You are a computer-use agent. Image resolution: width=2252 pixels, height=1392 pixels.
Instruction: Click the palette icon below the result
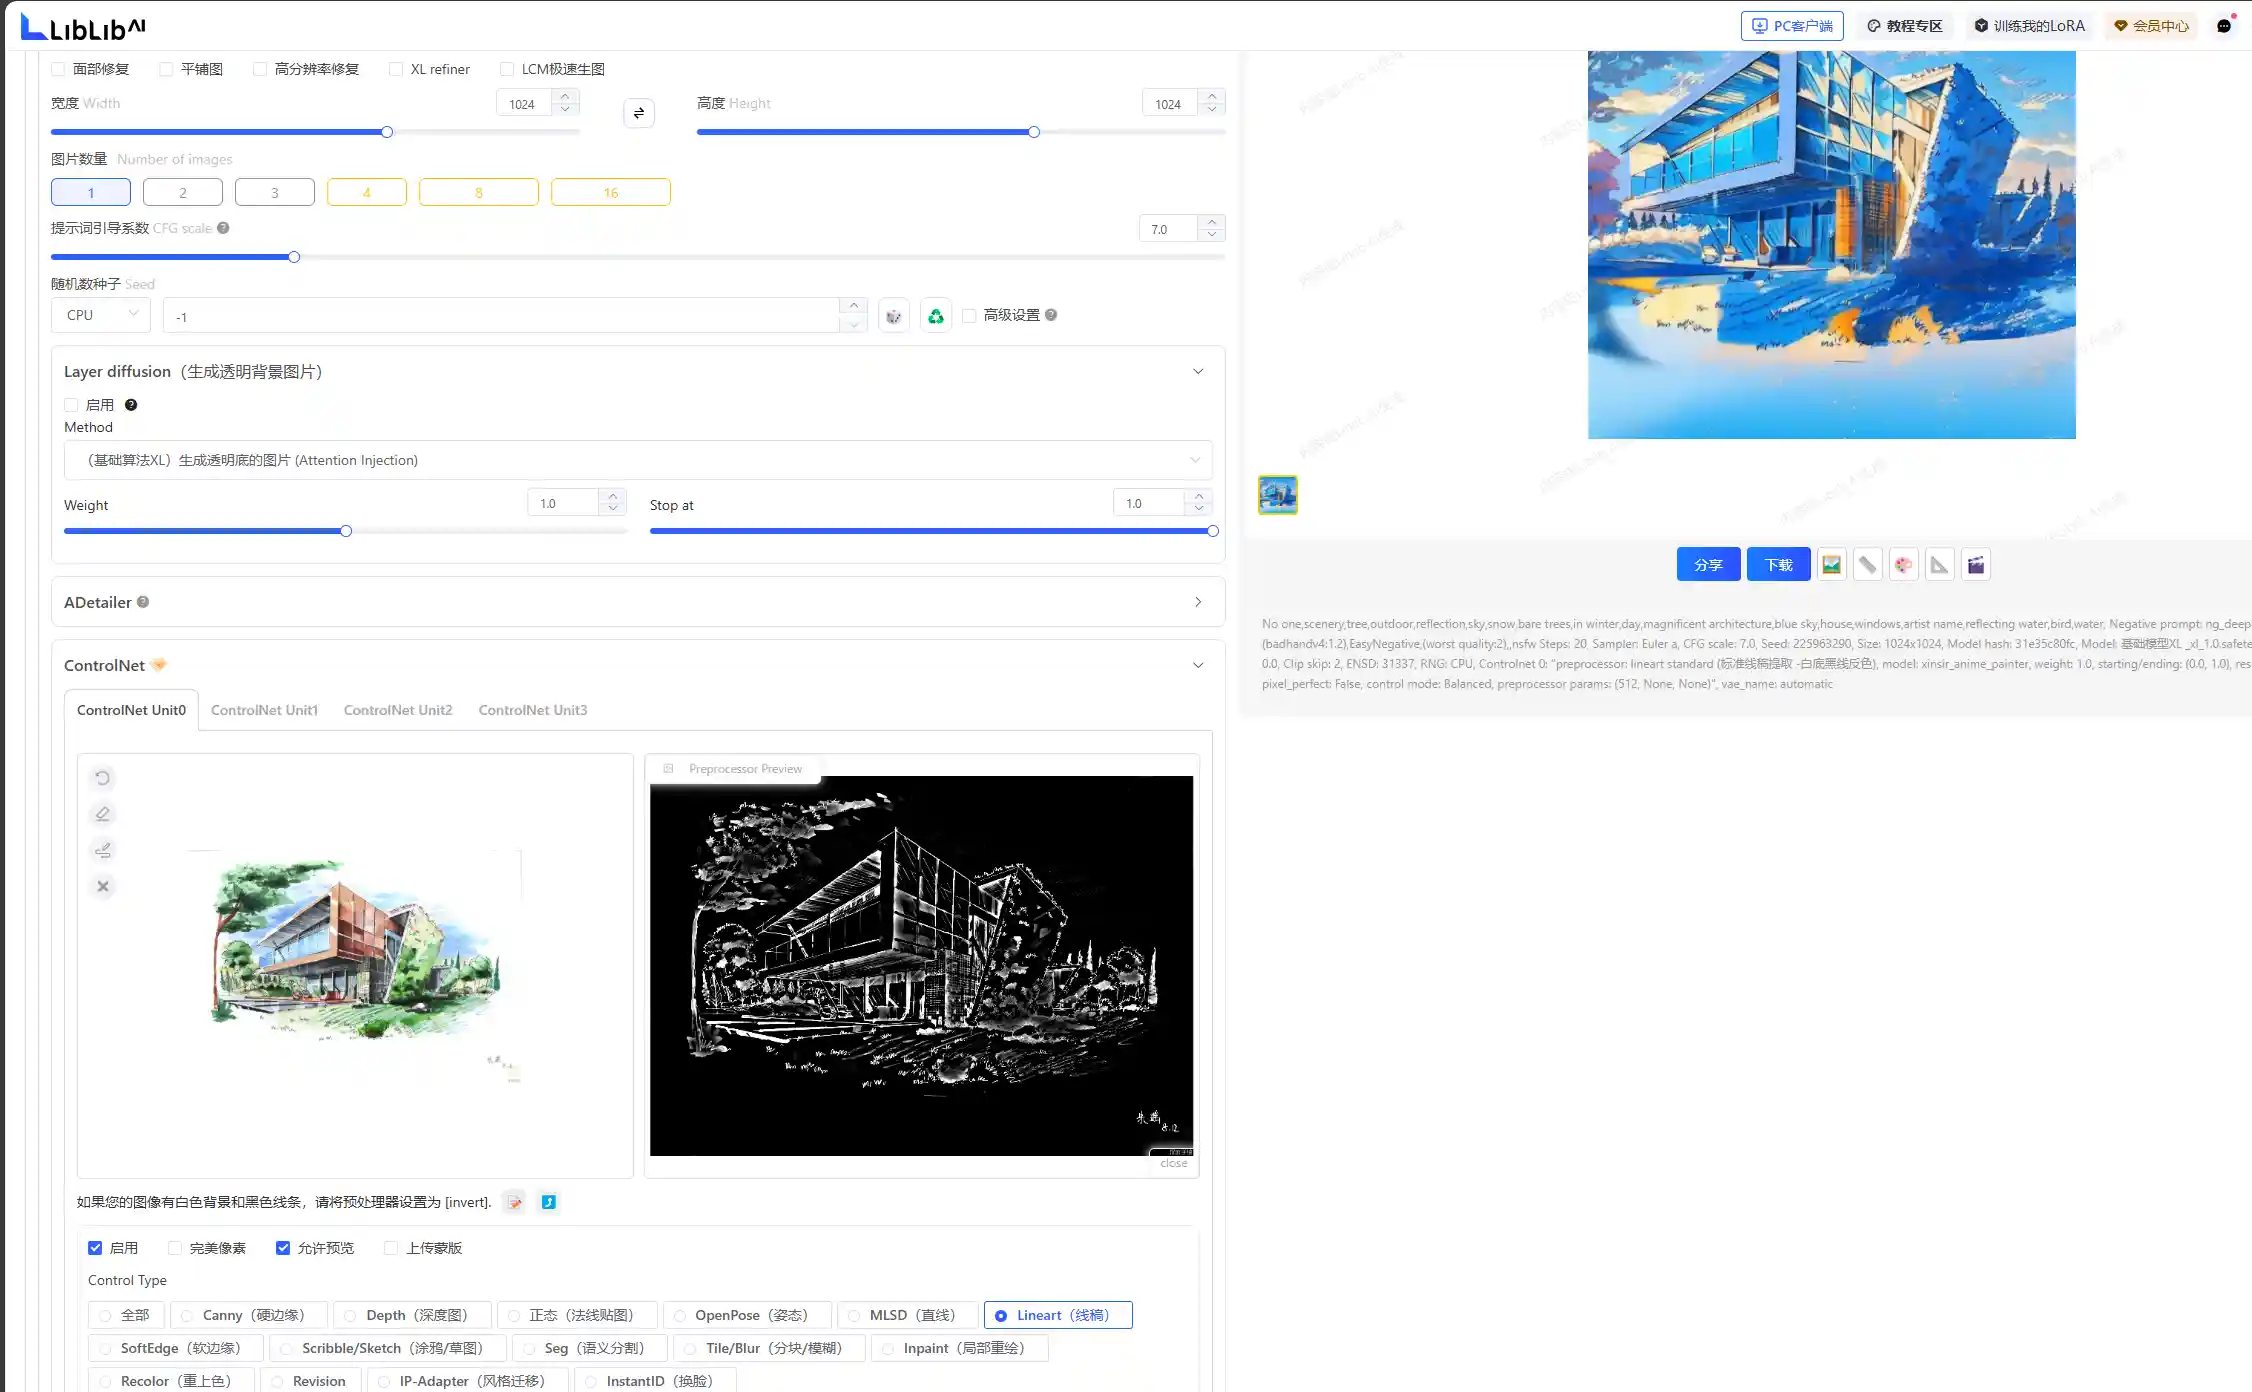click(1903, 565)
